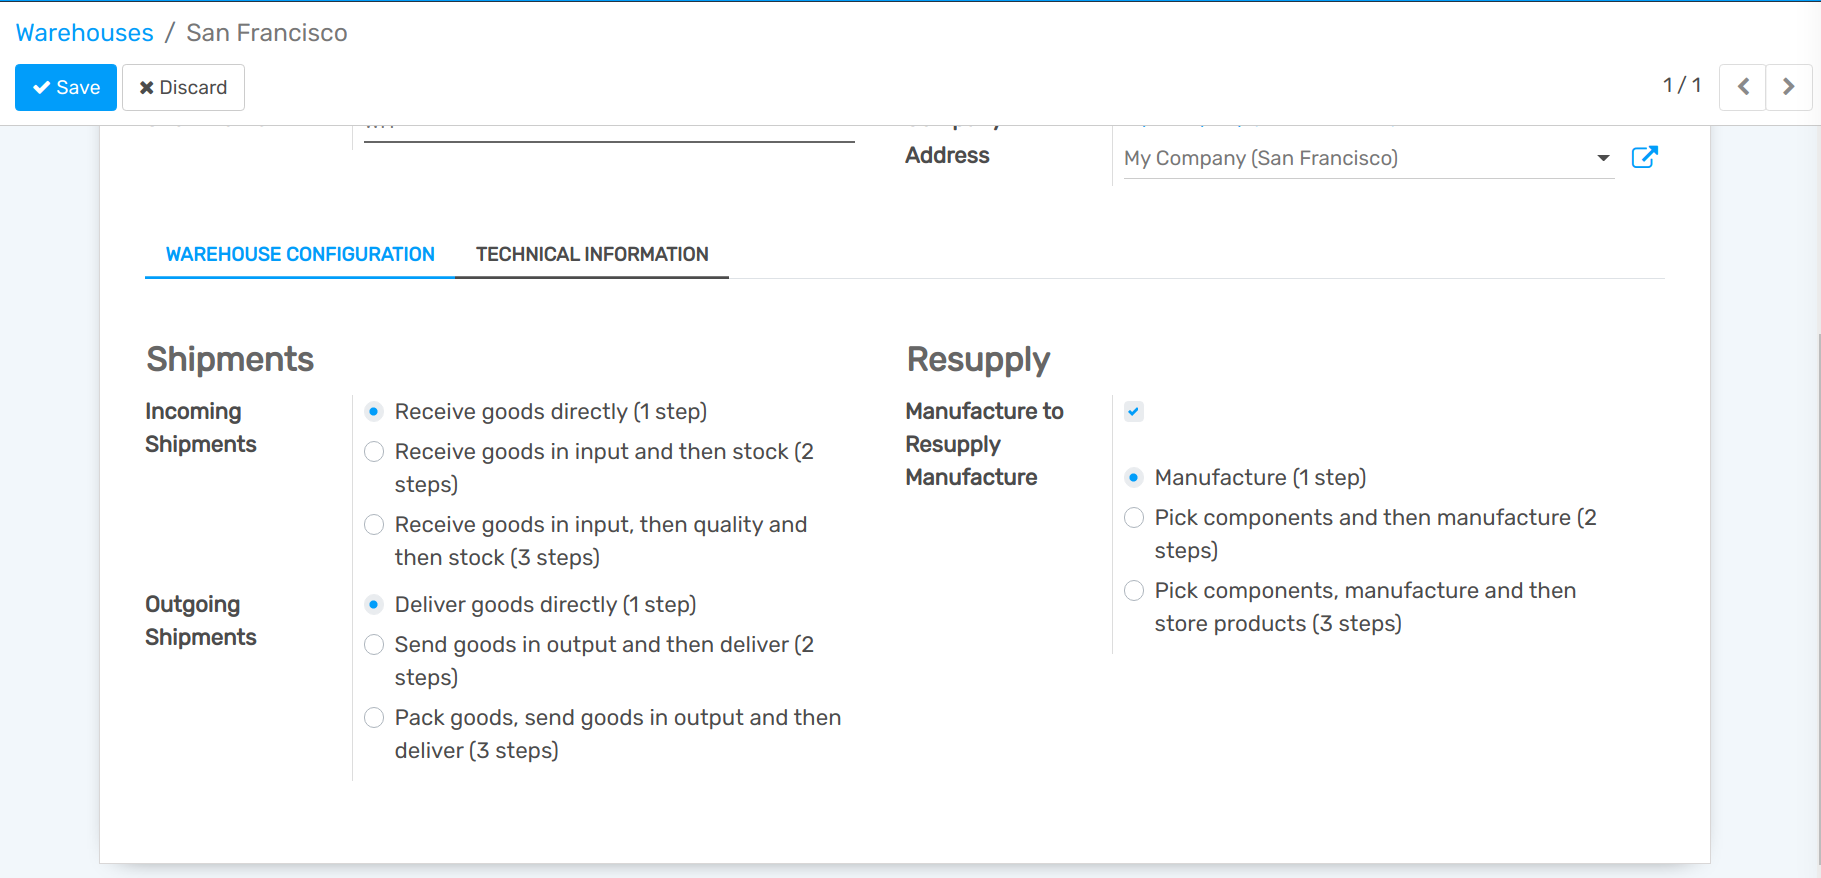The height and width of the screenshot is (878, 1821).
Task: Toggle Manufacture to Resupply checkbox
Action: 1134,411
